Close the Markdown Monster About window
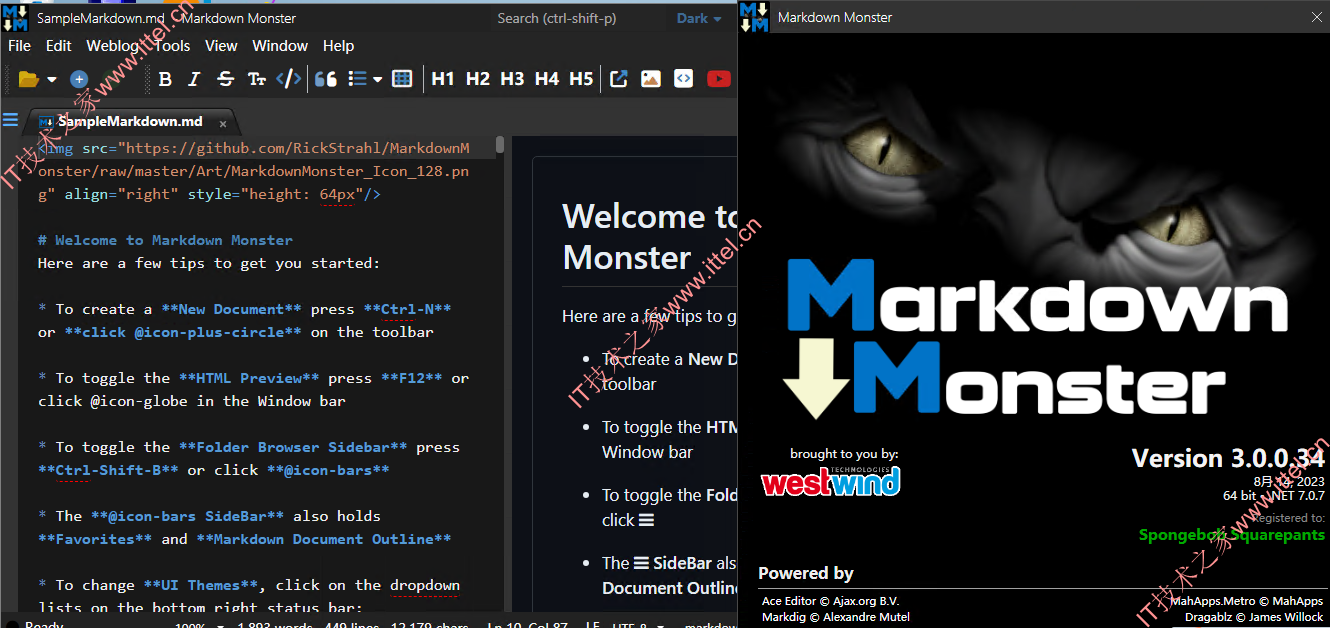This screenshot has width=1330, height=628. tap(1316, 17)
